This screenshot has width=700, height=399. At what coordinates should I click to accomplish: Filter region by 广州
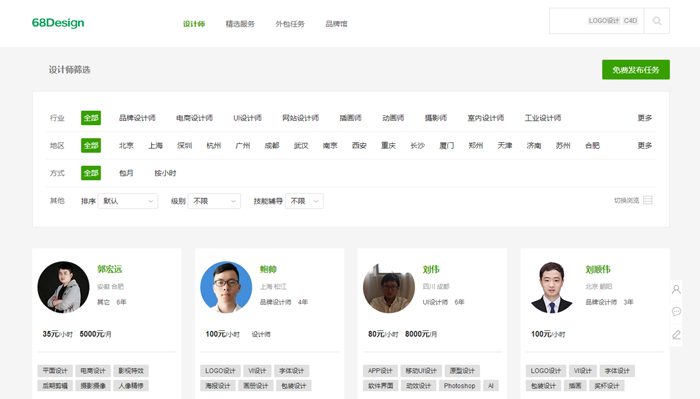tap(243, 145)
